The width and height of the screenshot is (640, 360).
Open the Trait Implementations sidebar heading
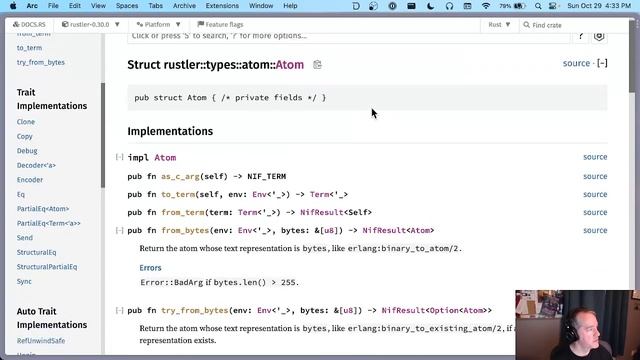52,99
